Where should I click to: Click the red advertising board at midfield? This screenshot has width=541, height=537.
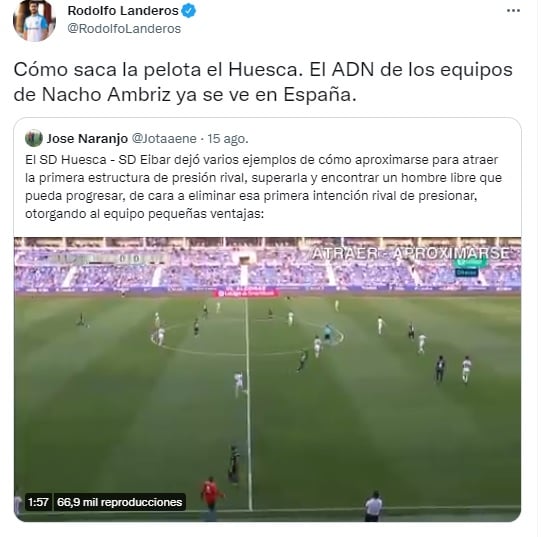pos(247,293)
